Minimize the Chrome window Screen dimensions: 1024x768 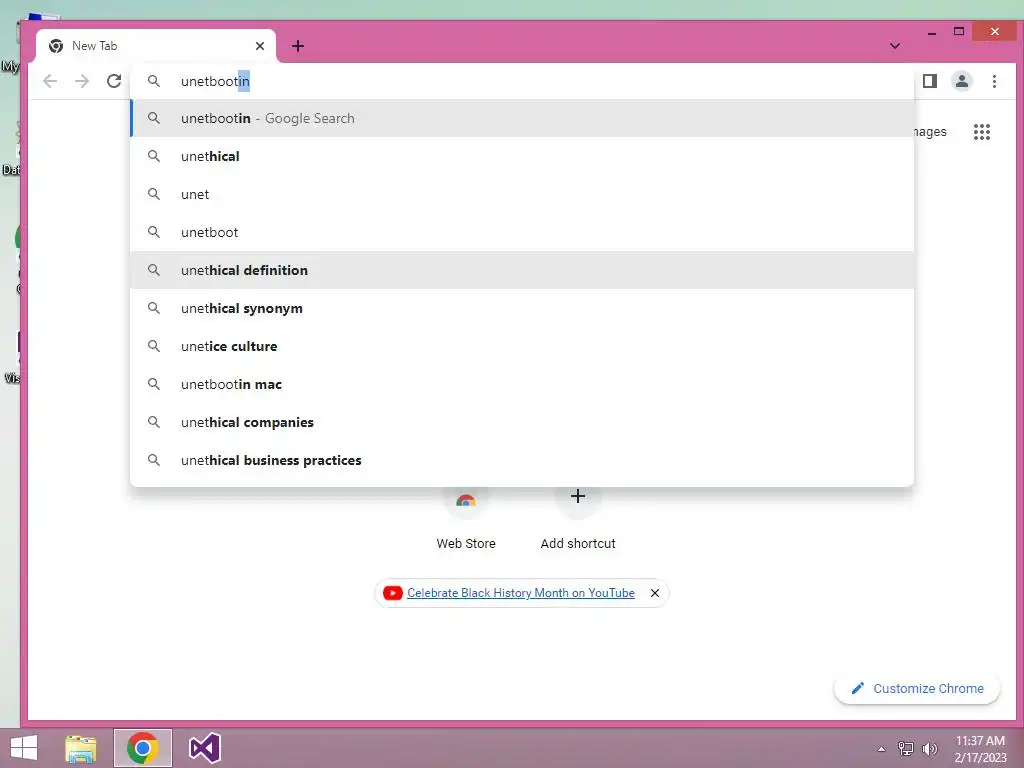point(932,32)
